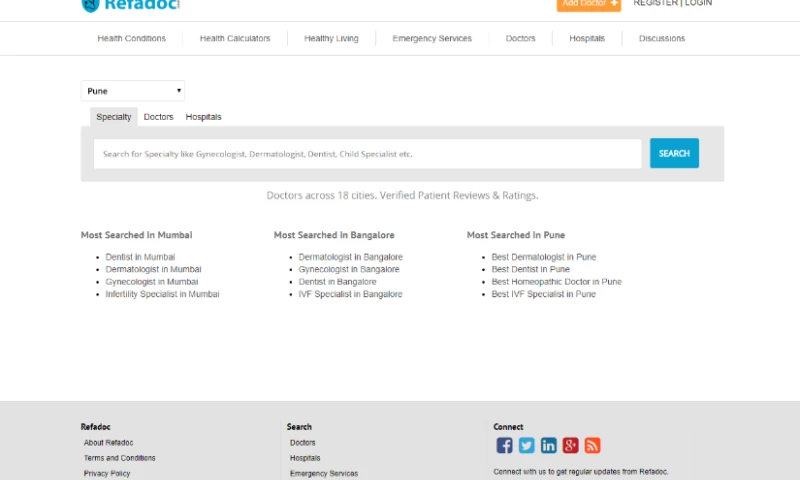The image size is (800, 480).
Task: Click the Most Searched in Mumbai heading
Action: (x=136, y=235)
